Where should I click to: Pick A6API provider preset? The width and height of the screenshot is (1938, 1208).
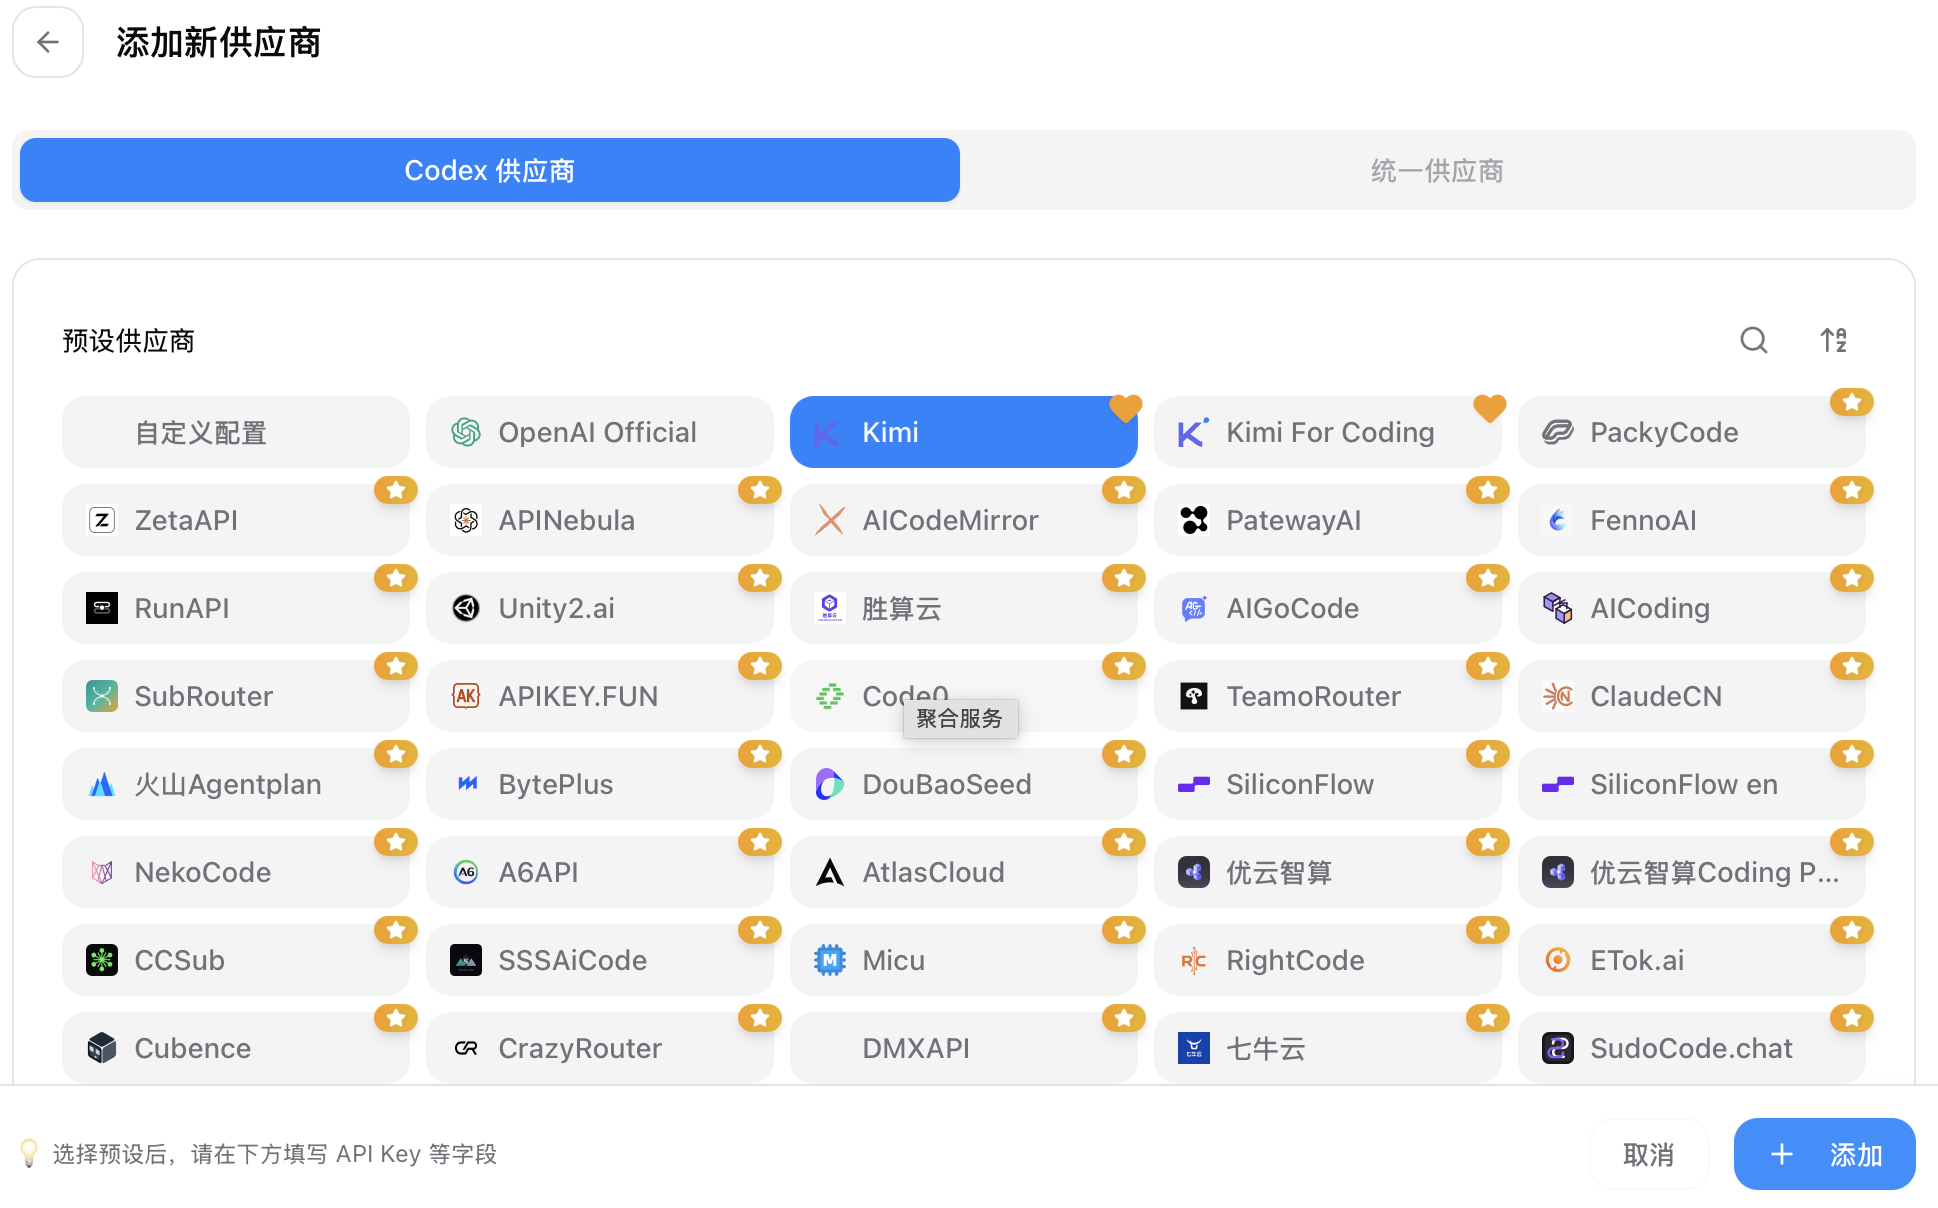click(x=600, y=872)
